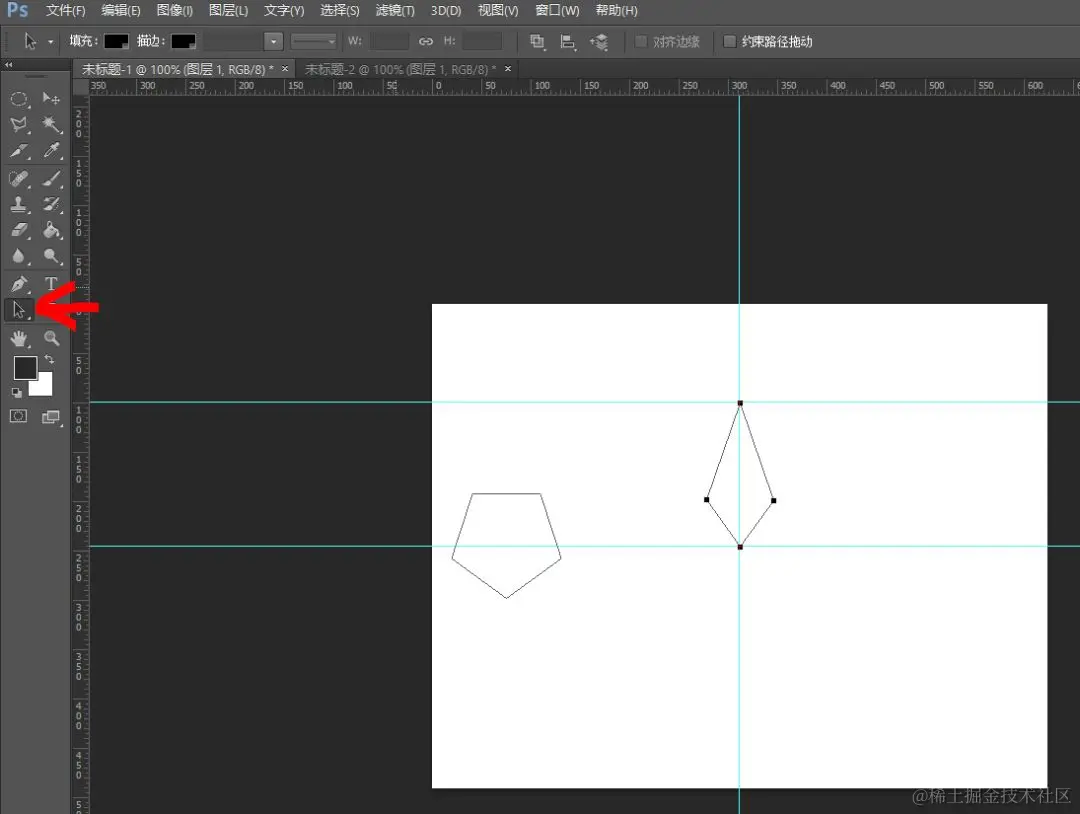Select the Healing Brush tool
1080x814 pixels.
[19, 179]
